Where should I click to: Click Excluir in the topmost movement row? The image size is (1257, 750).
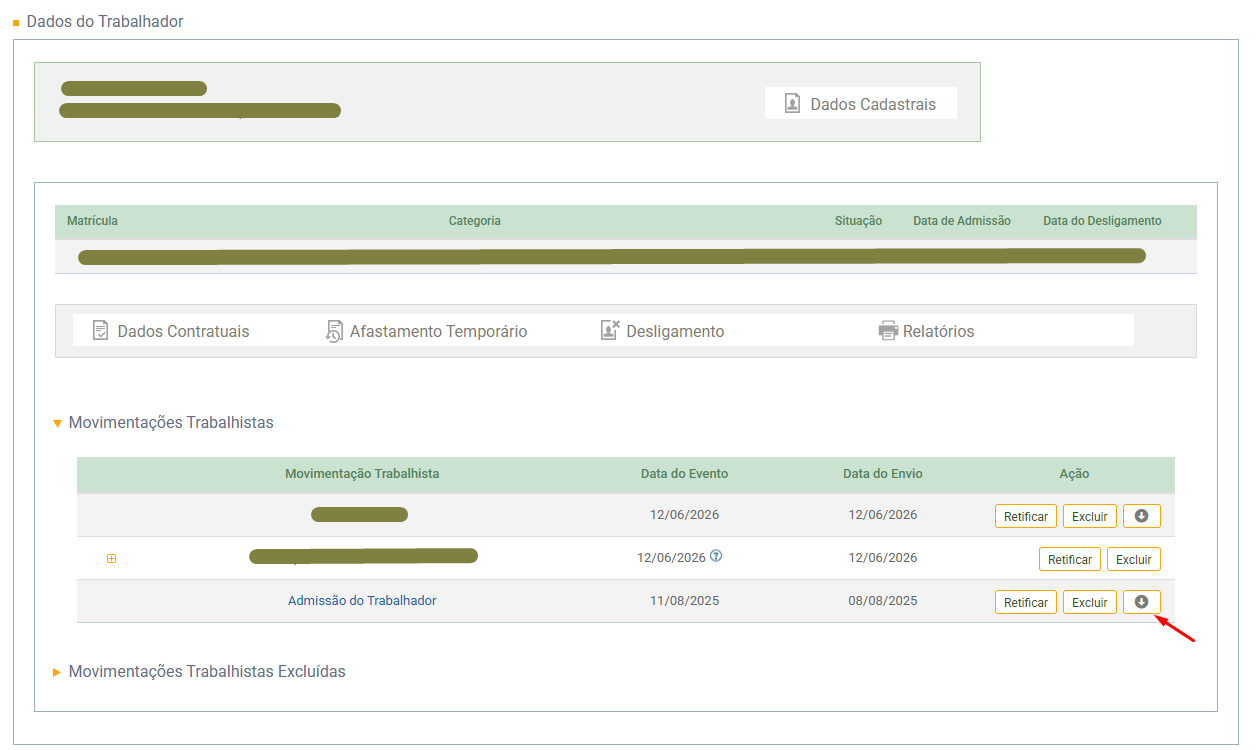point(1090,516)
